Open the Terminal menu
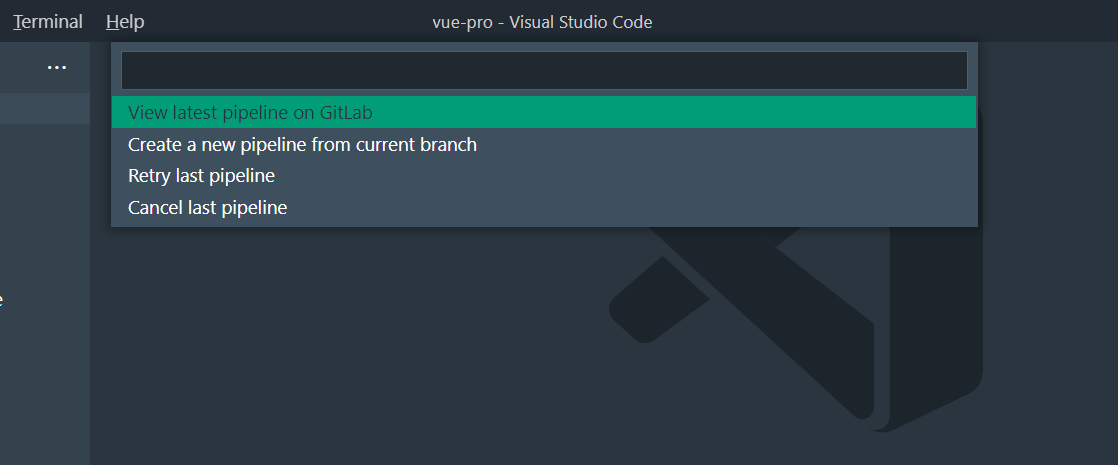Screen dimensions: 1118x465 tap(48, 22)
